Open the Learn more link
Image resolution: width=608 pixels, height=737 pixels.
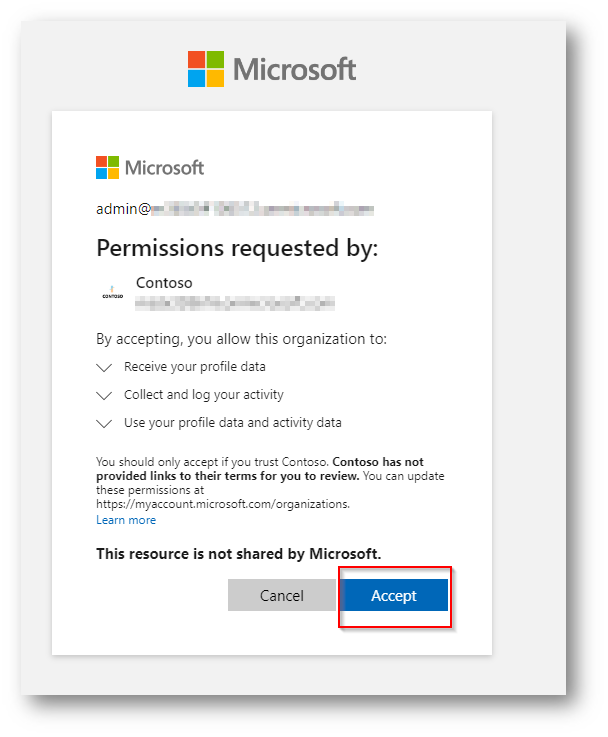126,520
